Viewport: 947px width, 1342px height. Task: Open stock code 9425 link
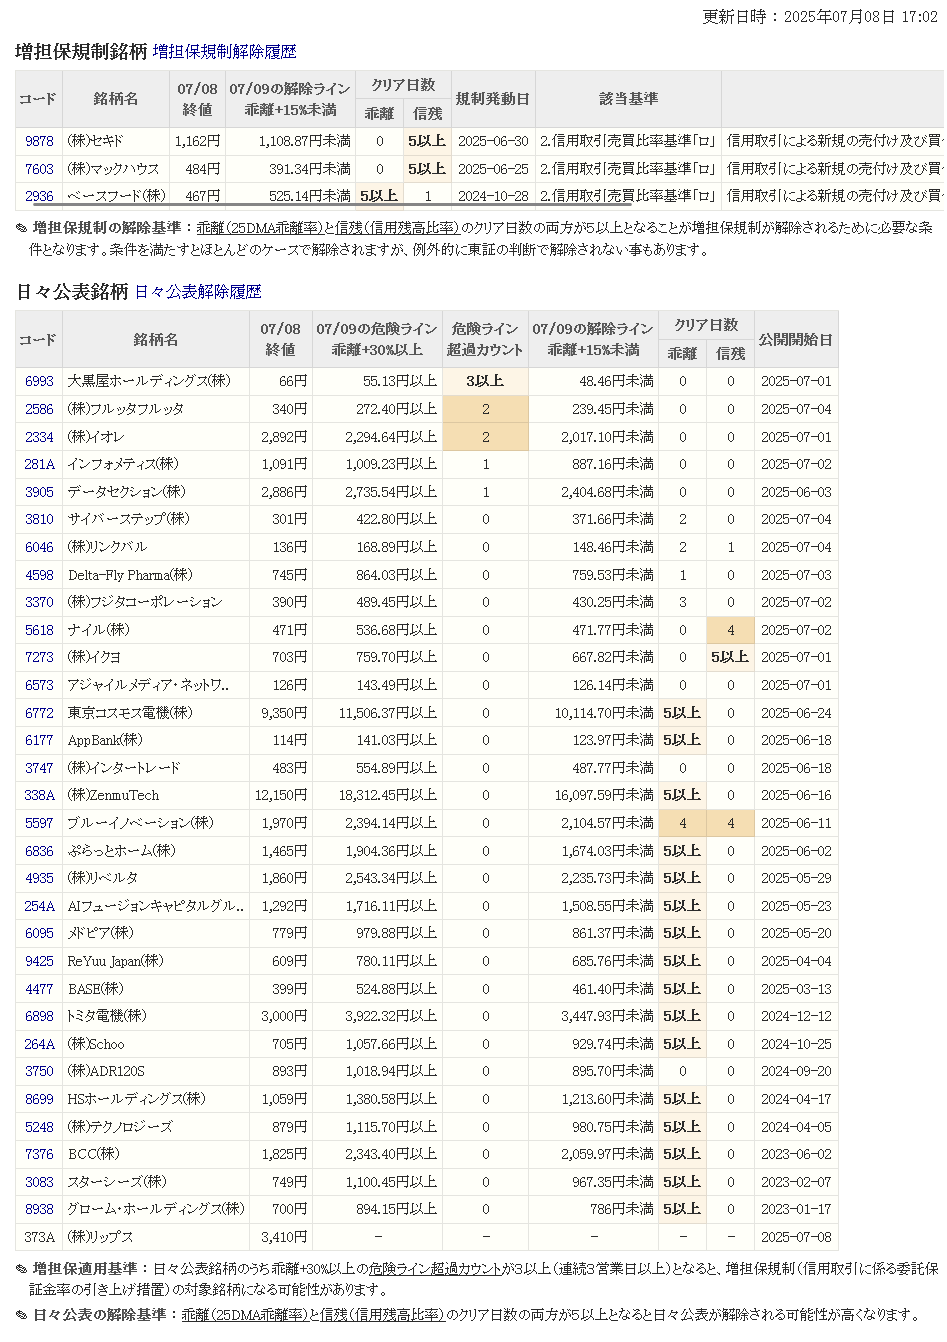tap(39, 961)
